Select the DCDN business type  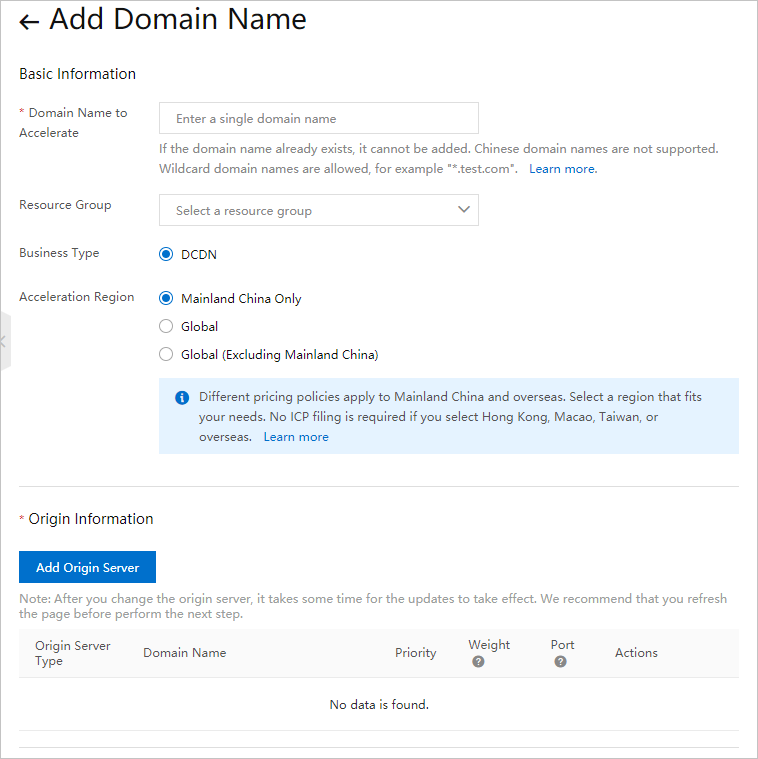(x=166, y=254)
